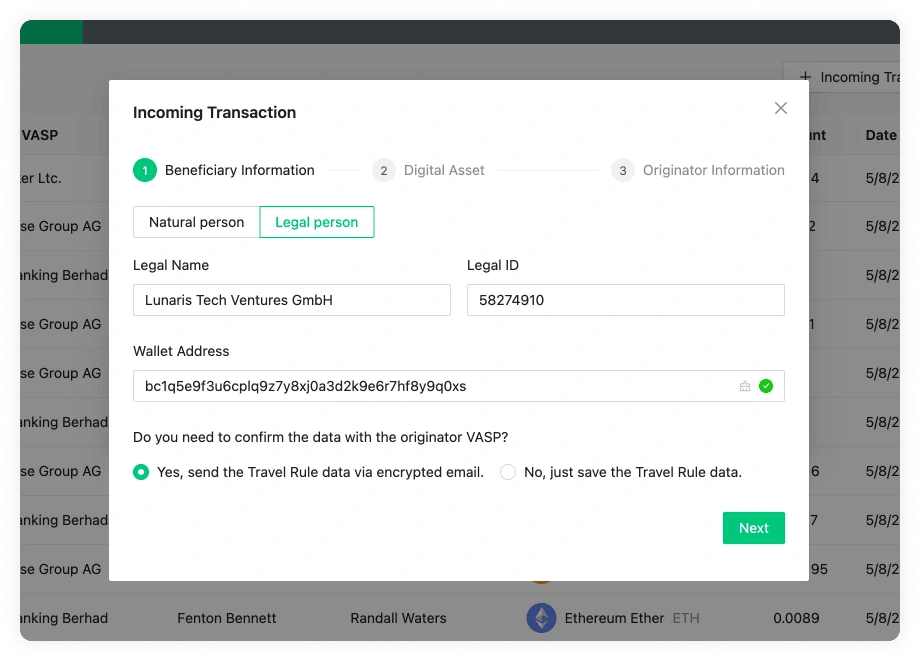The image size is (920, 661).
Task: Choose 'No, just save the Travel Rule data'
Action: tap(508, 472)
